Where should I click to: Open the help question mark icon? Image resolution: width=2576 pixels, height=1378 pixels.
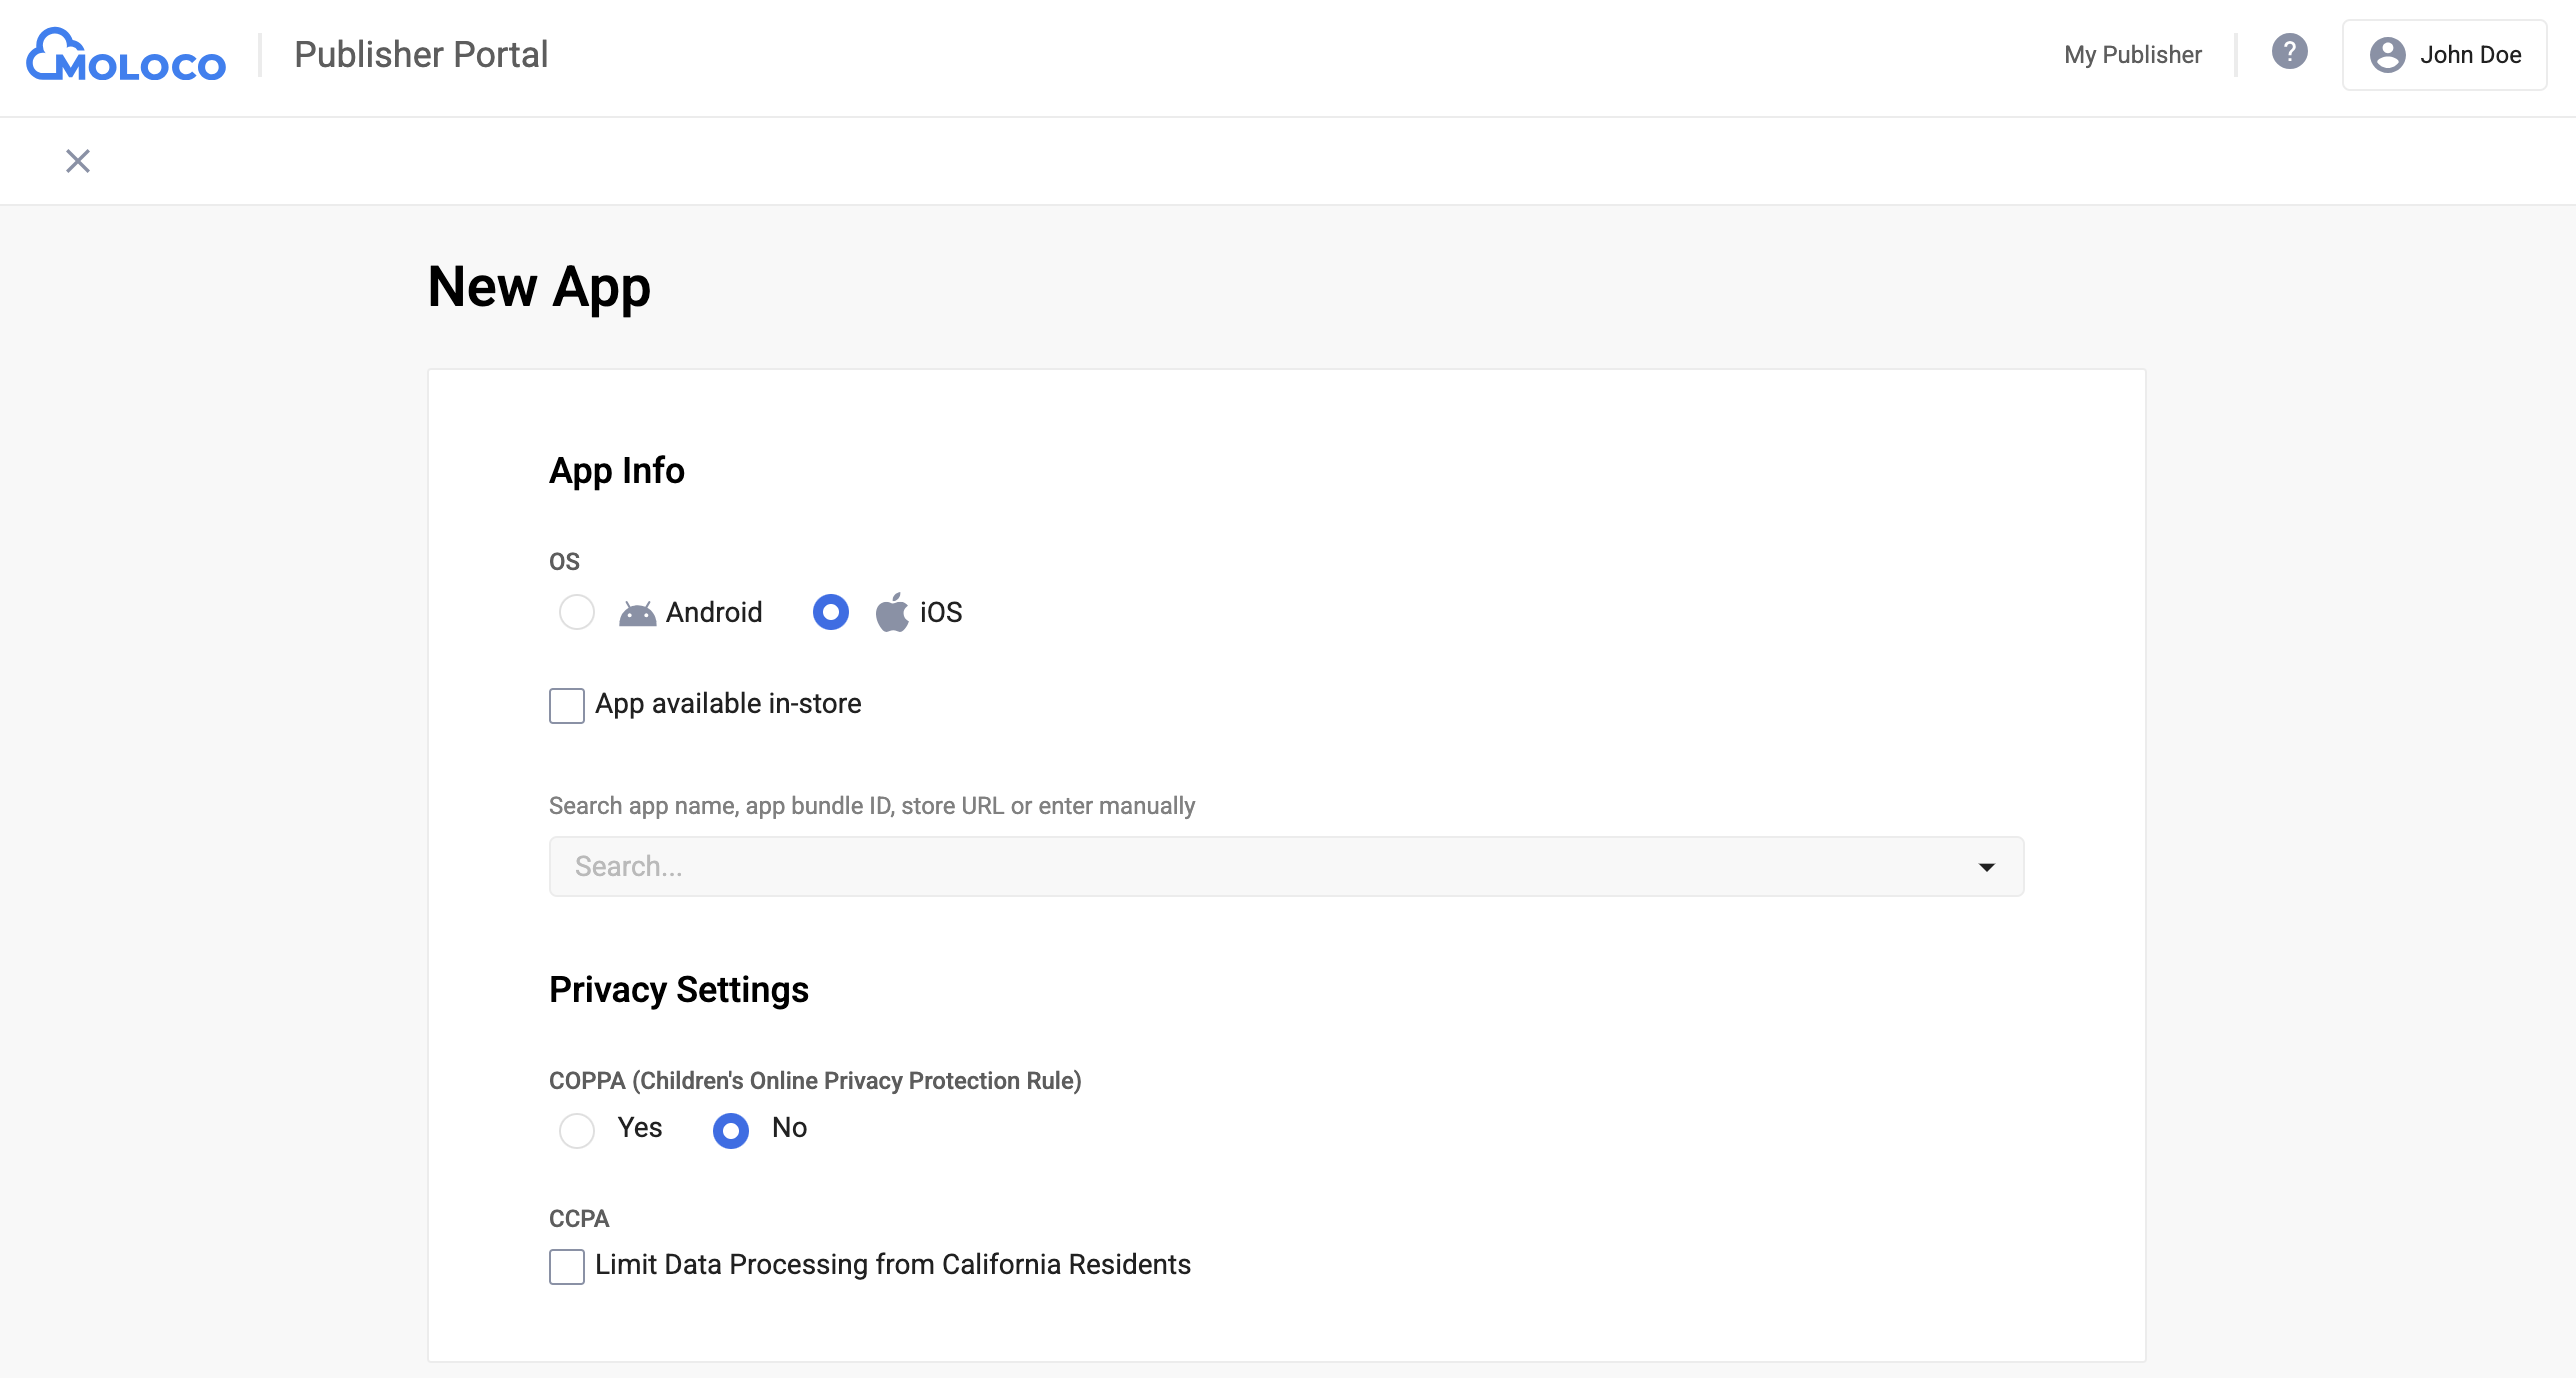click(x=2289, y=52)
